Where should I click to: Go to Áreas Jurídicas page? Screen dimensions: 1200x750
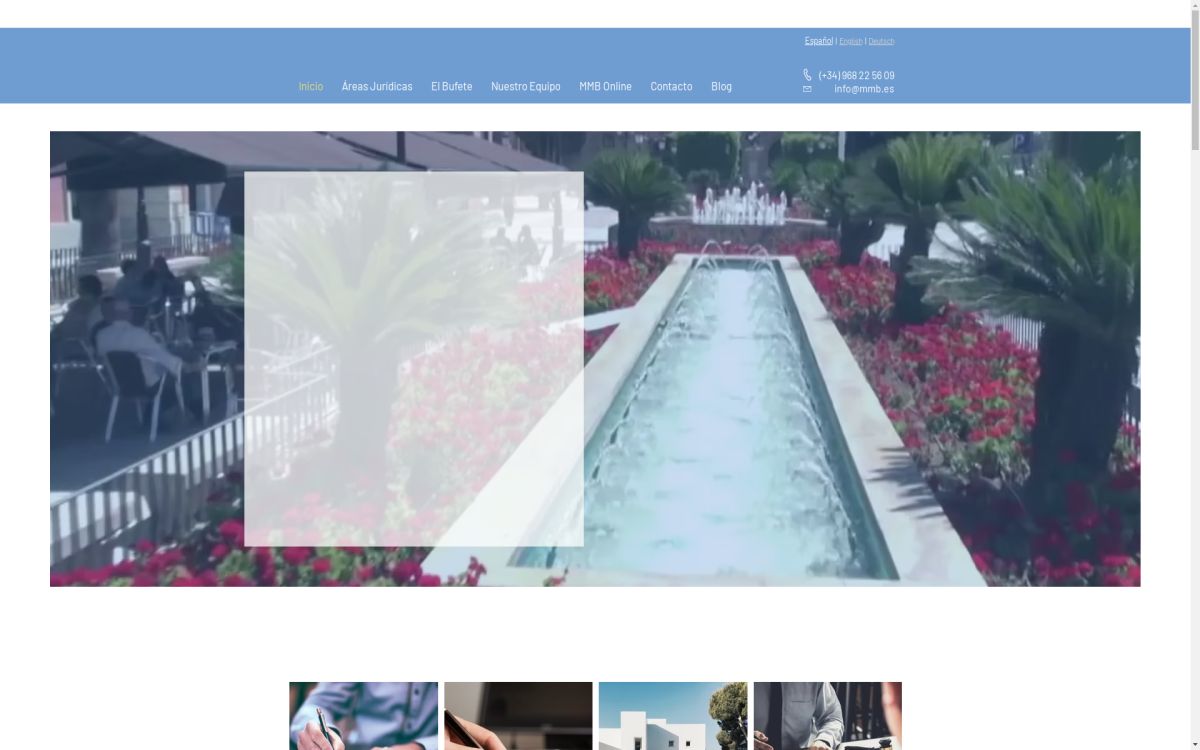pos(377,86)
